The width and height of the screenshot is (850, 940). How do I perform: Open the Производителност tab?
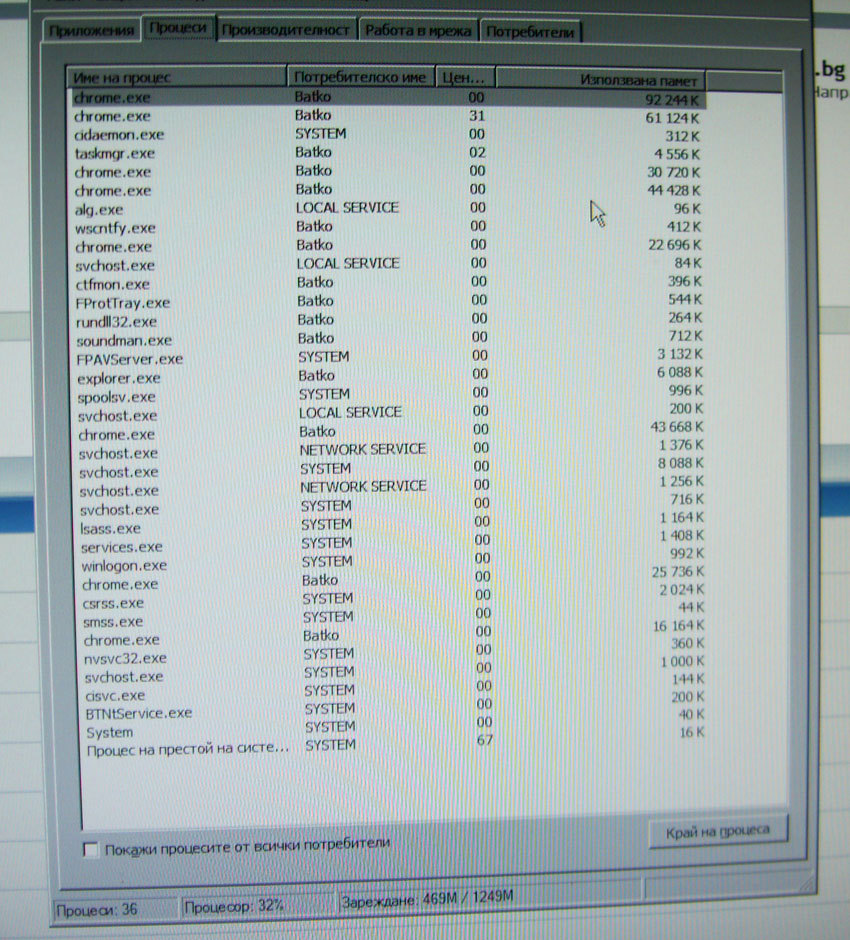point(286,30)
